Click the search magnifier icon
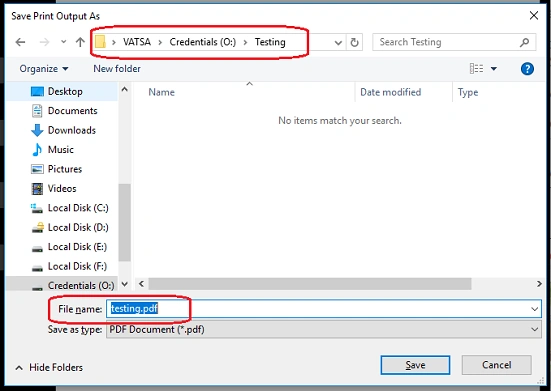 pyautogui.click(x=525, y=42)
